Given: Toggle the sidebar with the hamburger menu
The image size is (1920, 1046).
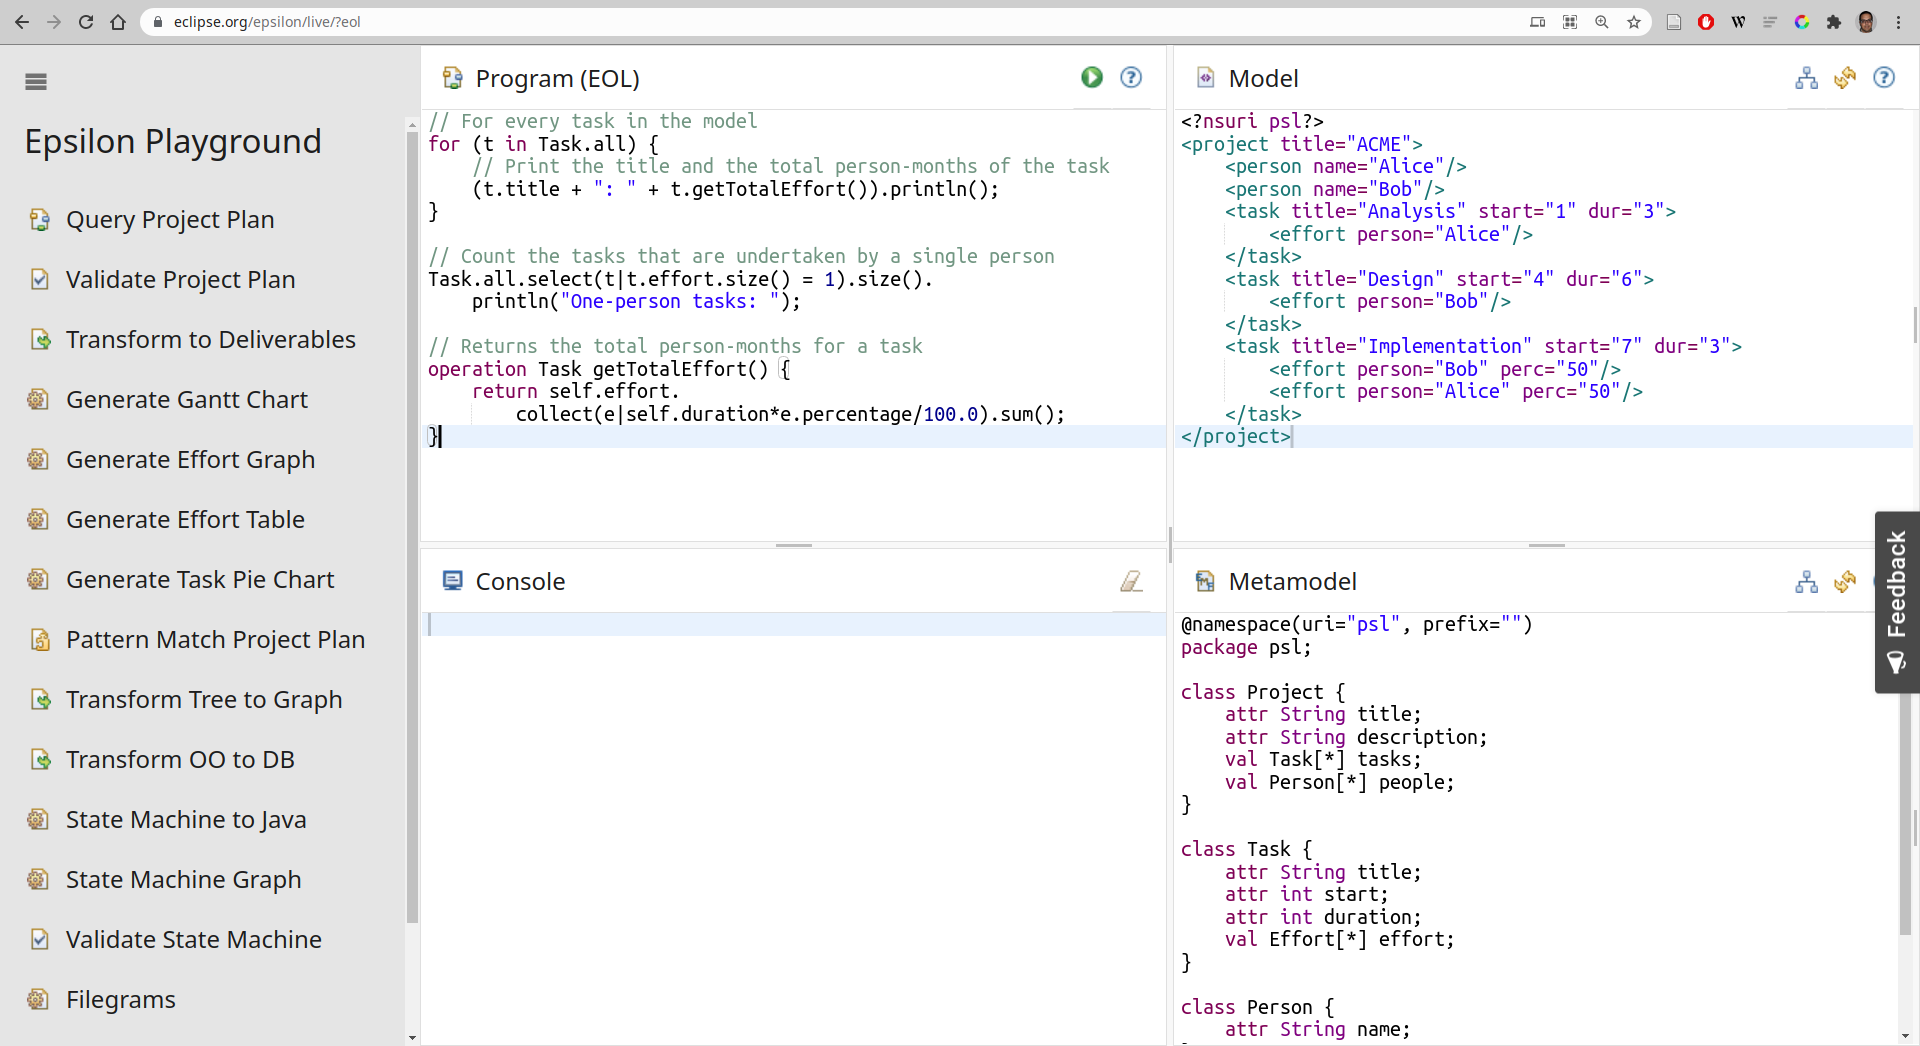Looking at the screenshot, I should pos(36,82).
